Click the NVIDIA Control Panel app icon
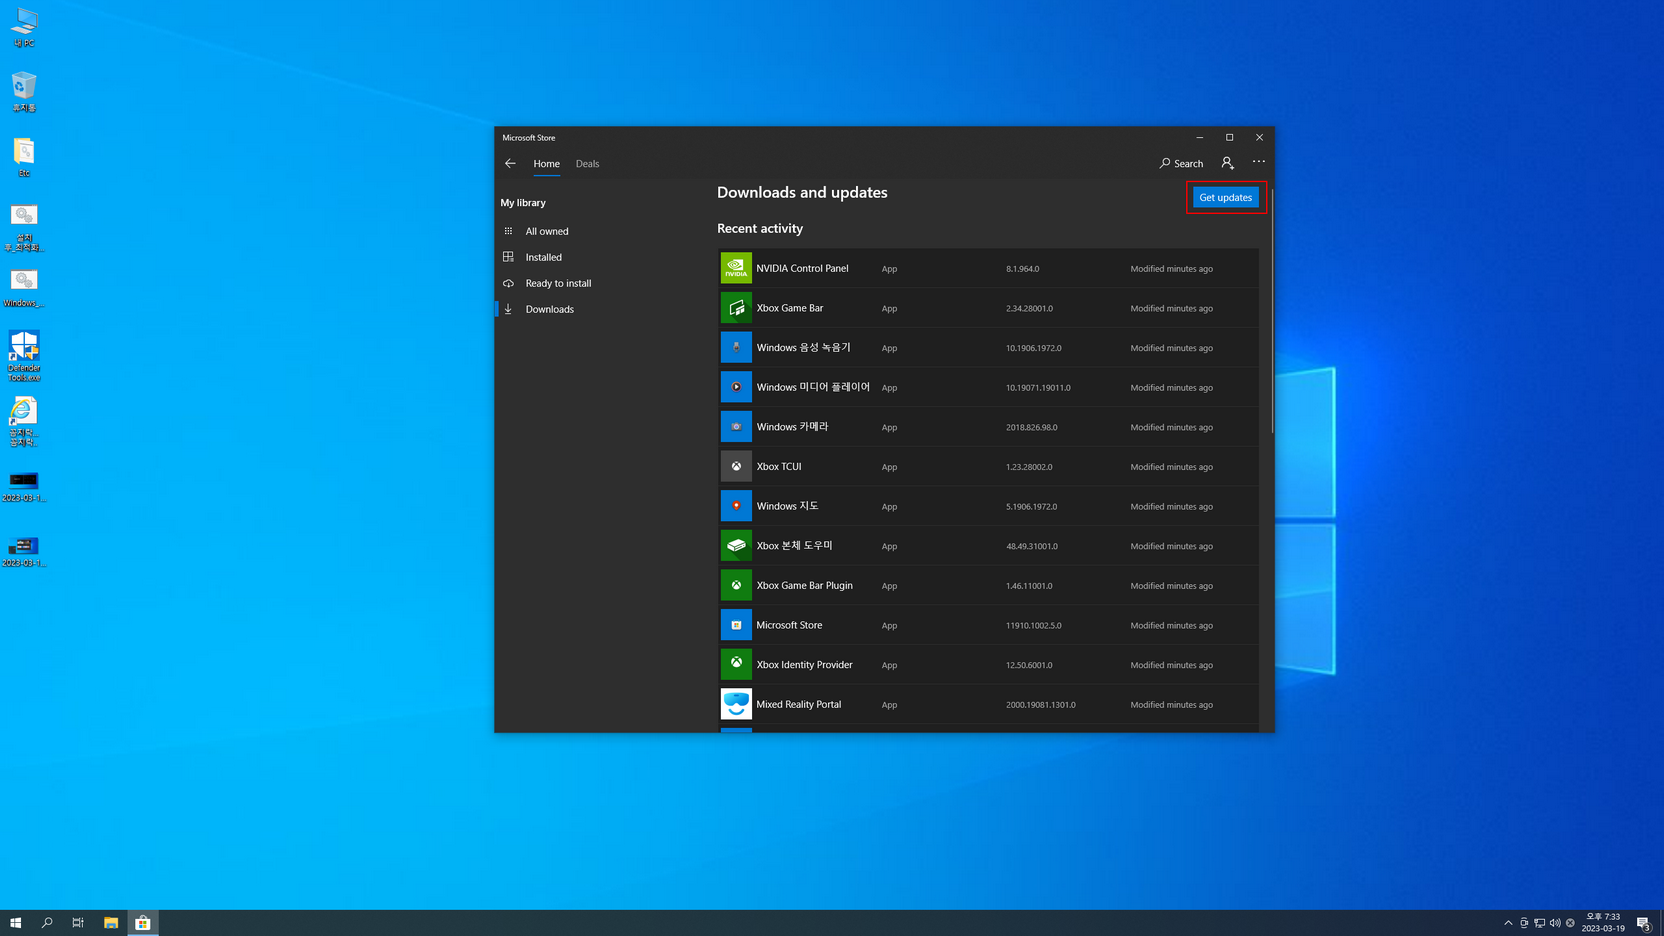 tap(736, 268)
